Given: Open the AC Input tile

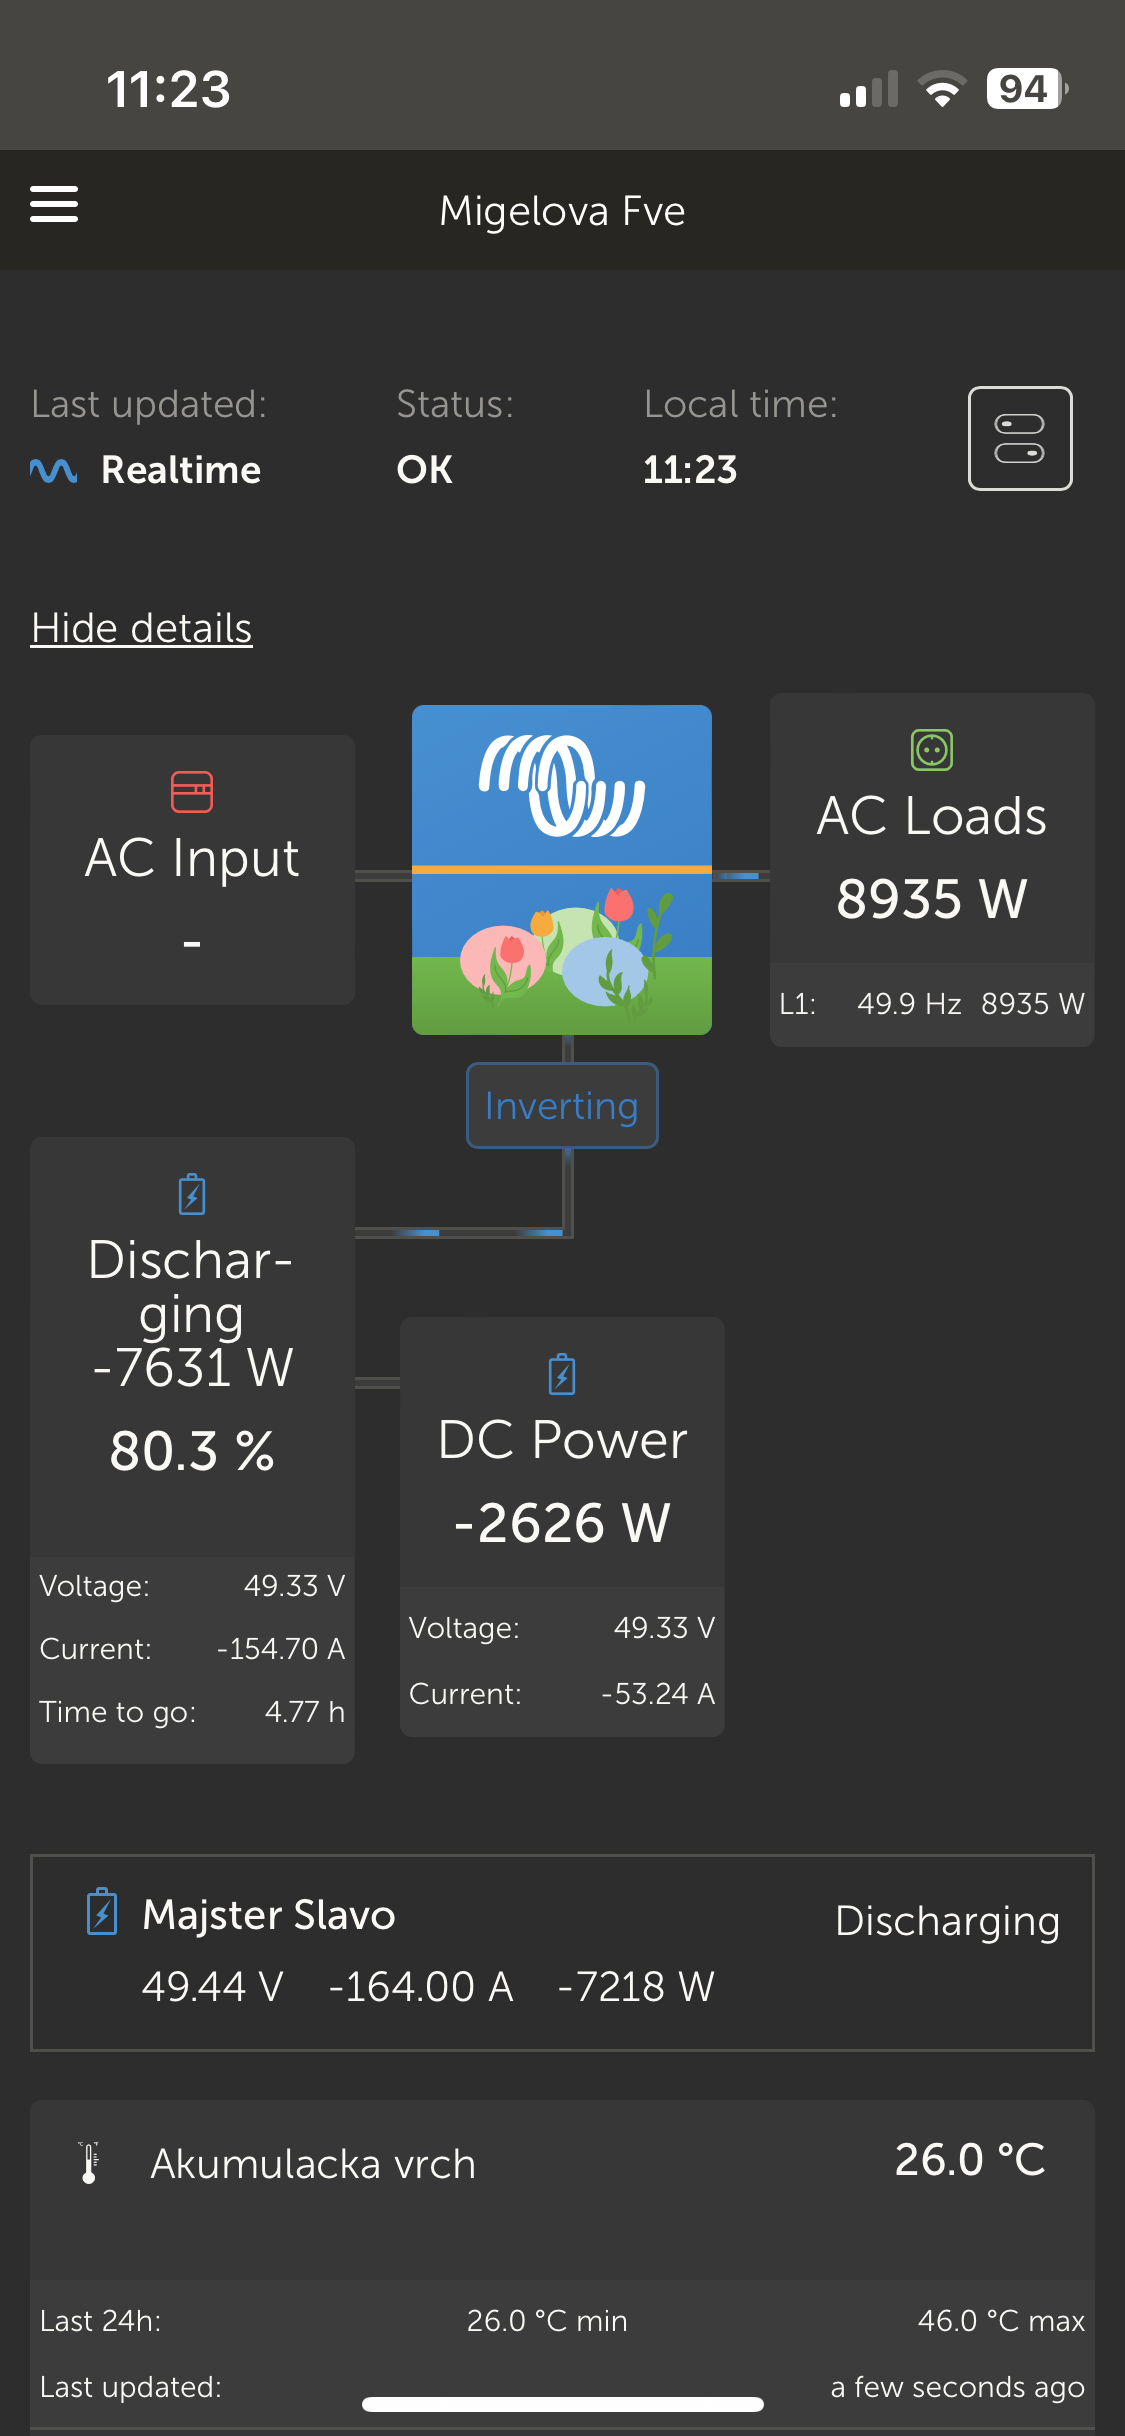Looking at the screenshot, I should [x=192, y=870].
